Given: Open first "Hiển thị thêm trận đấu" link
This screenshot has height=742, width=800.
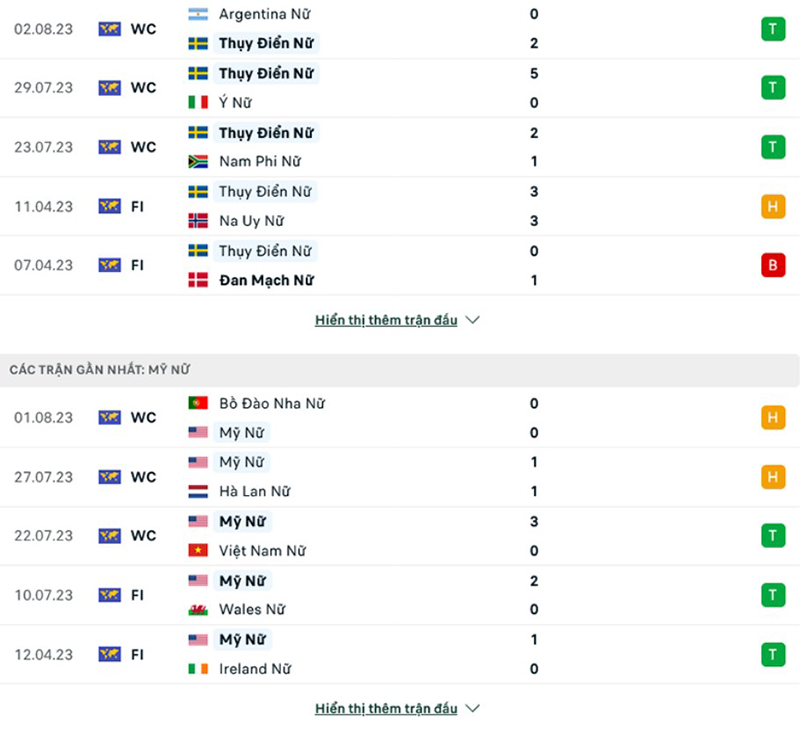Looking at the screenshot, I should (386, 321).
